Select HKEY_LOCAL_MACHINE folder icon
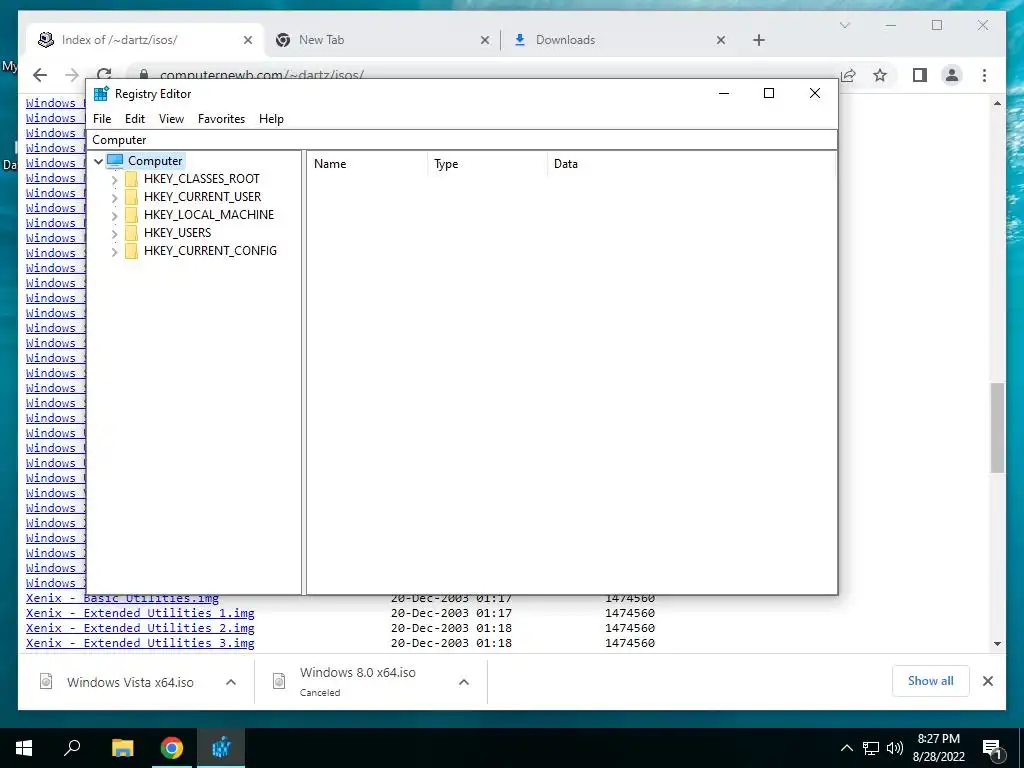The height and width of the screenshot is (768, 1024). 131,215
